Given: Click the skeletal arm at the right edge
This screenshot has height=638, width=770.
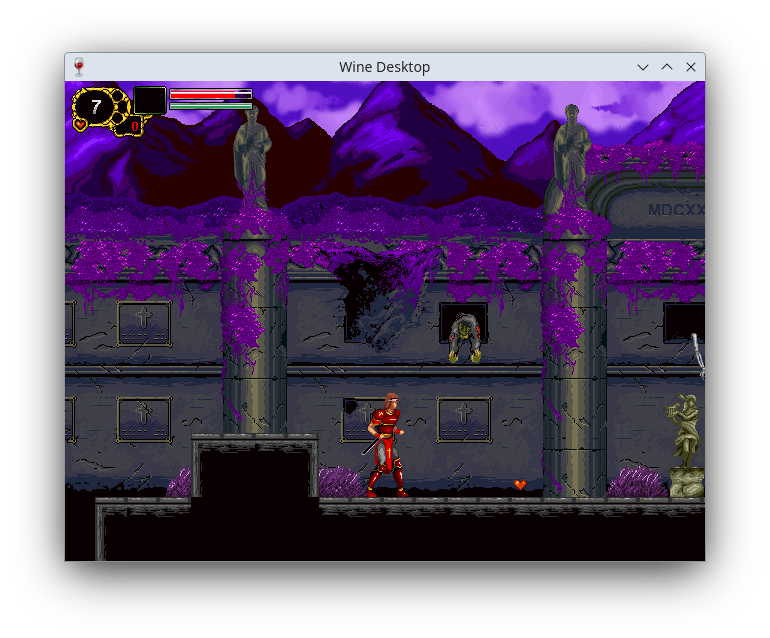Looking at the screenshot, I should 696,354.
